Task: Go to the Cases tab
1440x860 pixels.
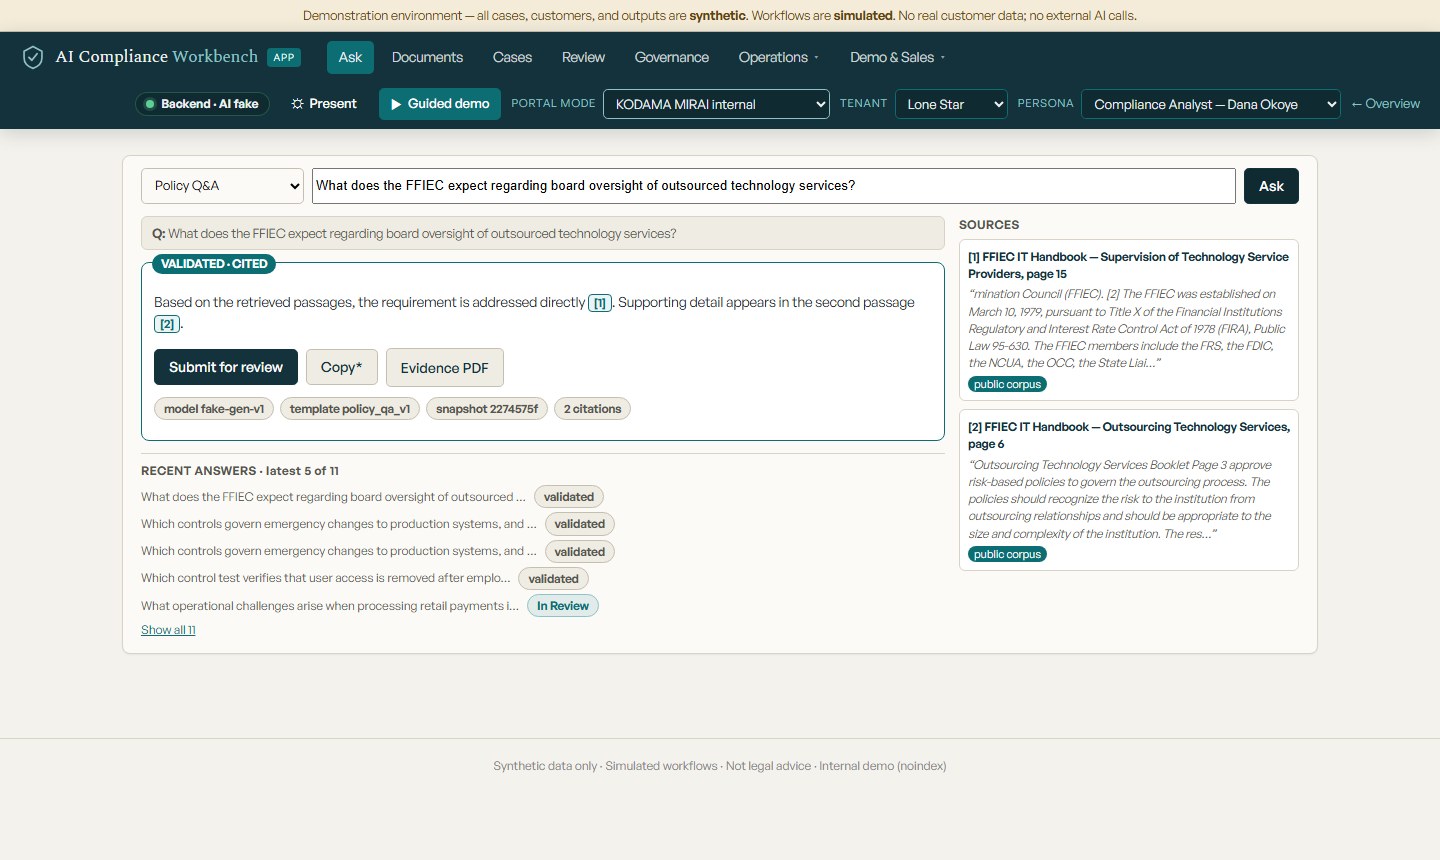Action: point(512,57)
